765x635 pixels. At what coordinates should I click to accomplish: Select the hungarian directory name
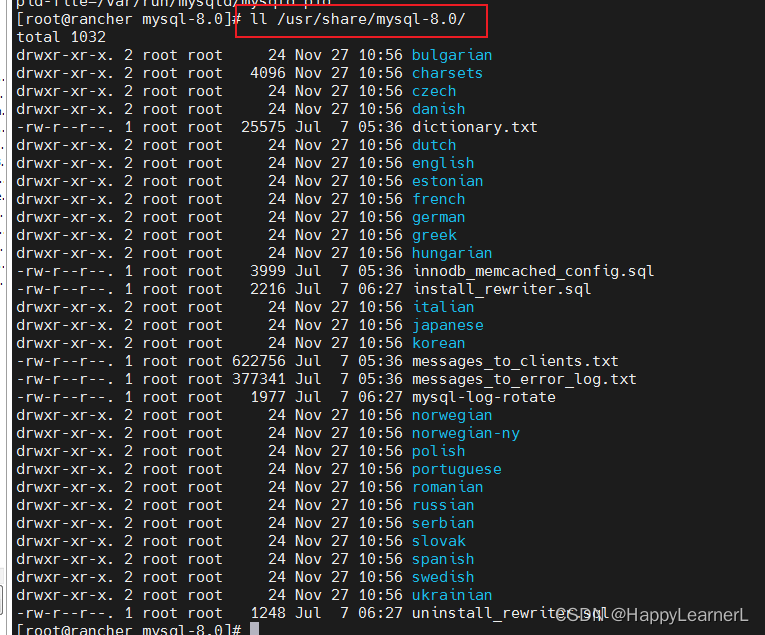[452, 253]
